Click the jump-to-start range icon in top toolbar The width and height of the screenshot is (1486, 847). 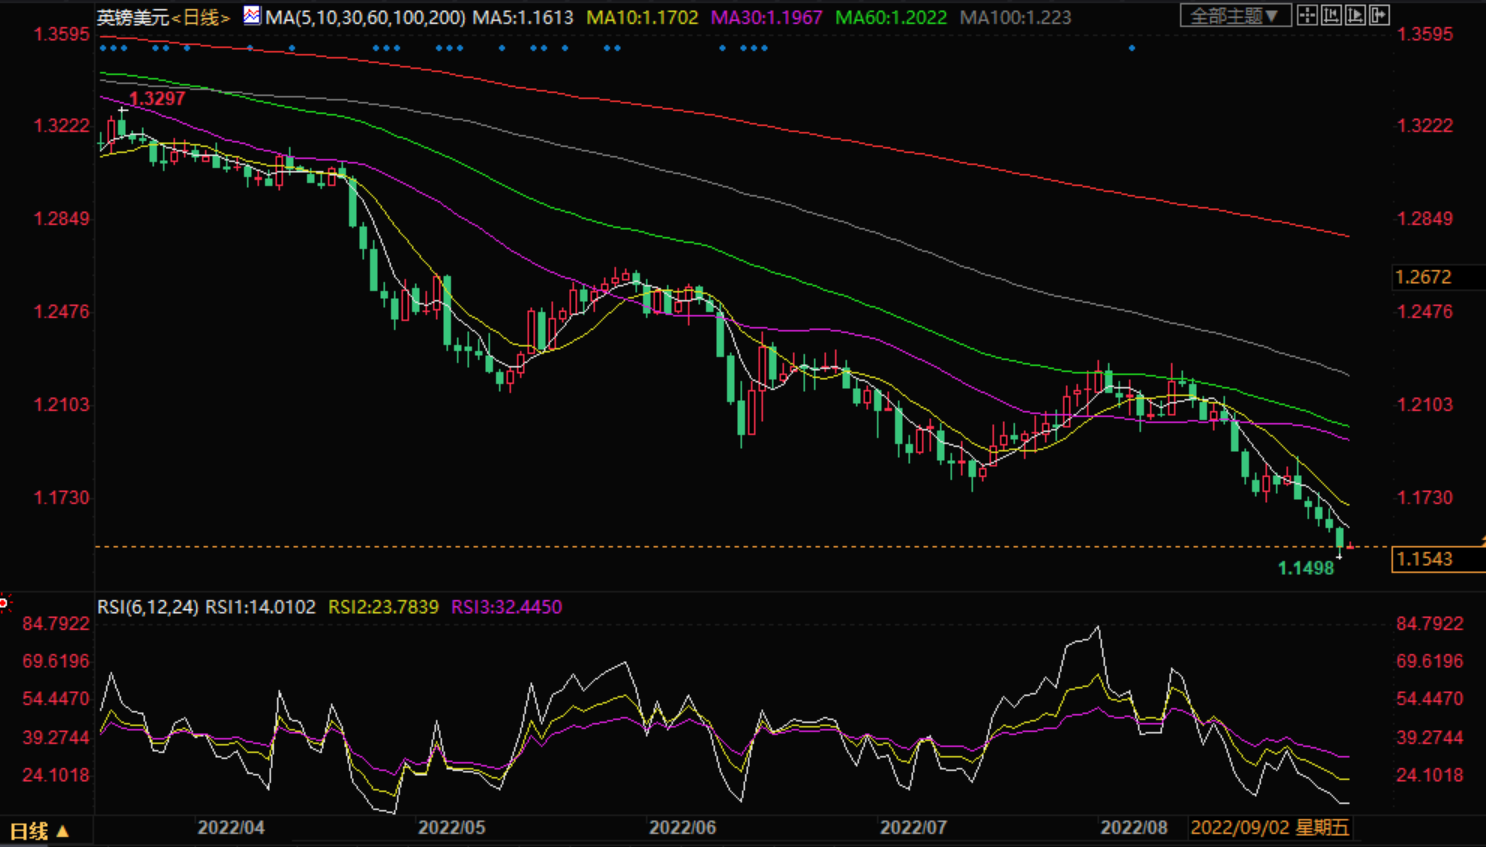[1331, 15]
